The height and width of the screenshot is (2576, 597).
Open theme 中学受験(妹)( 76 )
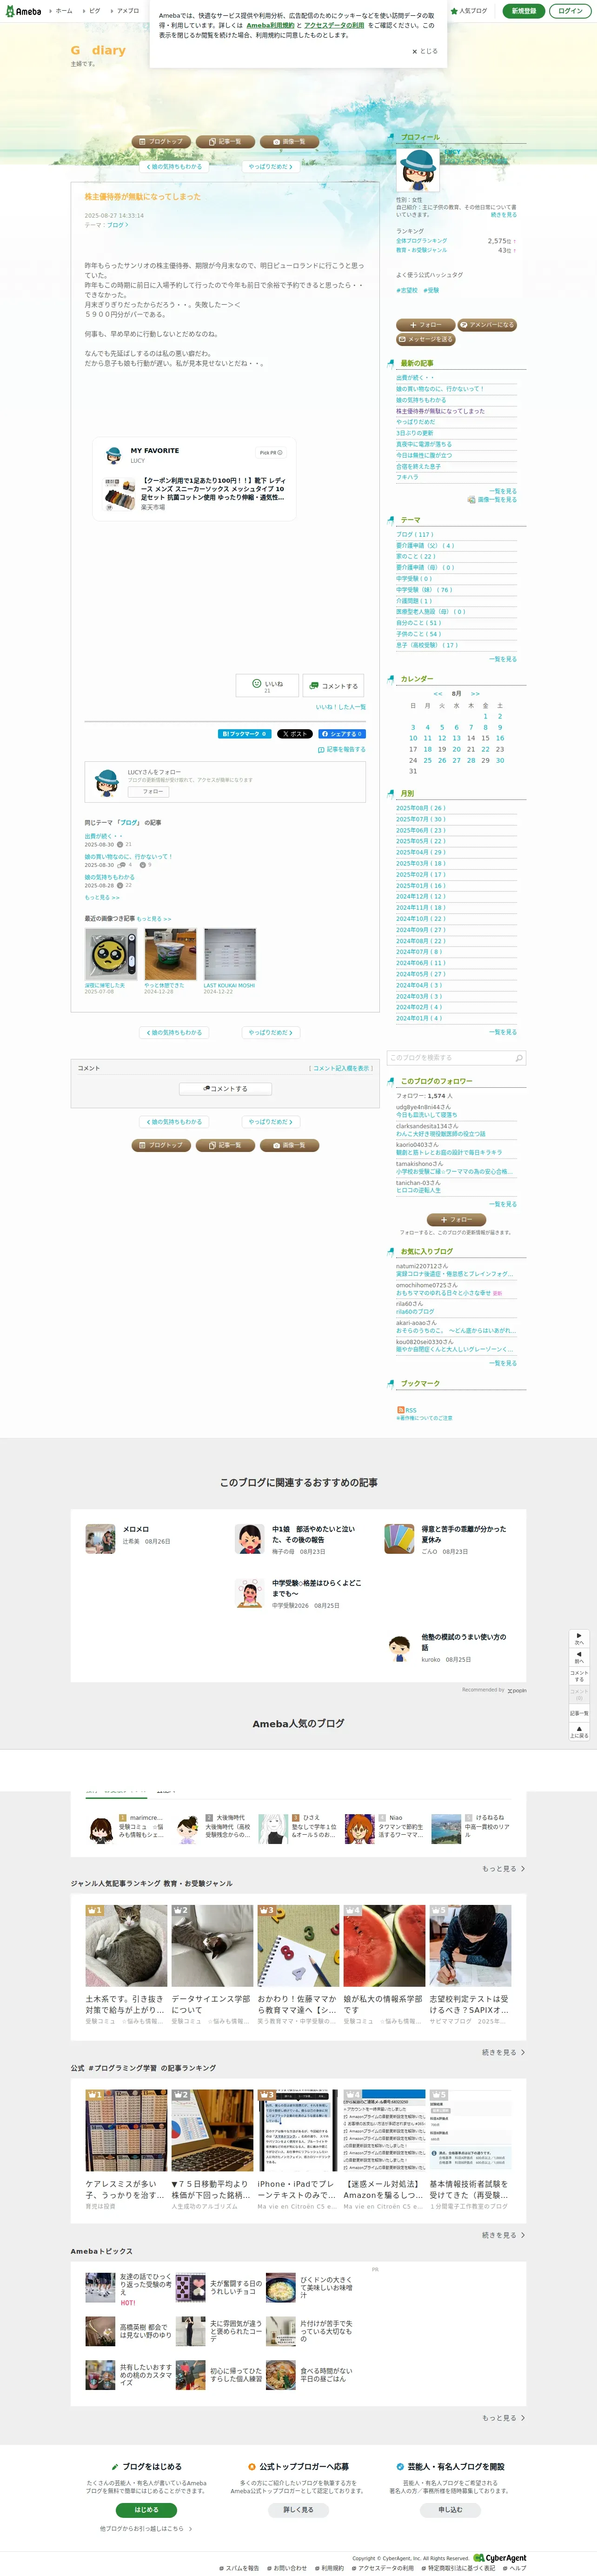click(x=424, y=590)
